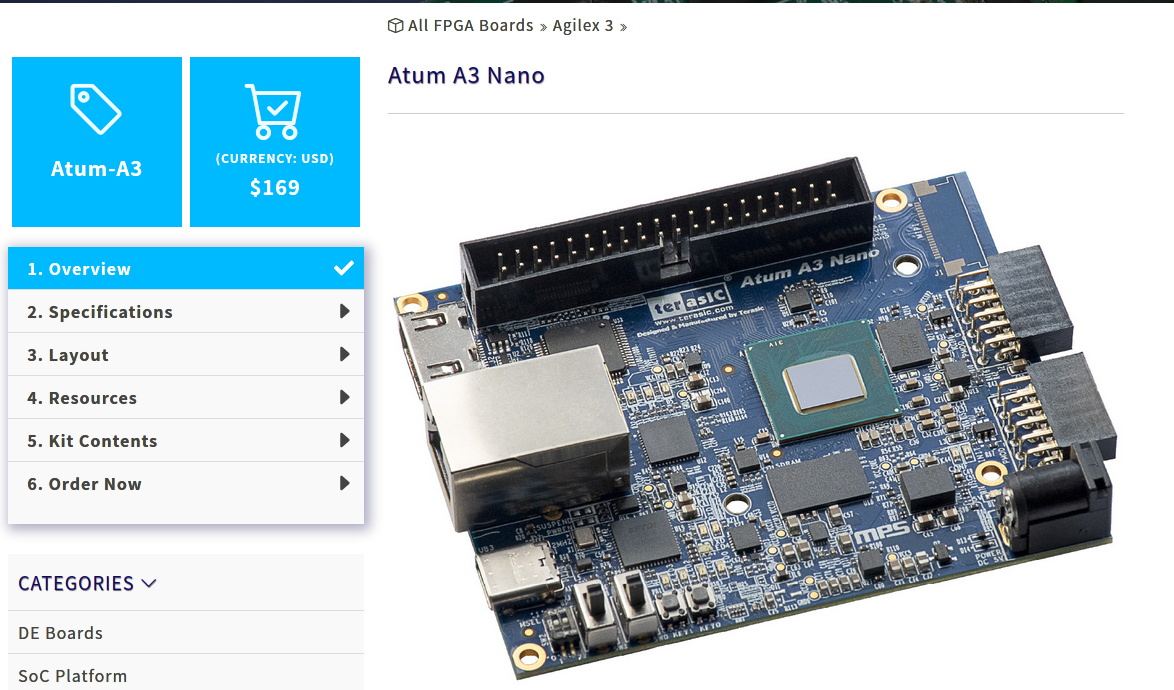The width and height of the screenshot is (1174, 690).
Task: Open the 5. Kit Contents section
Action: tap(186, 440)
